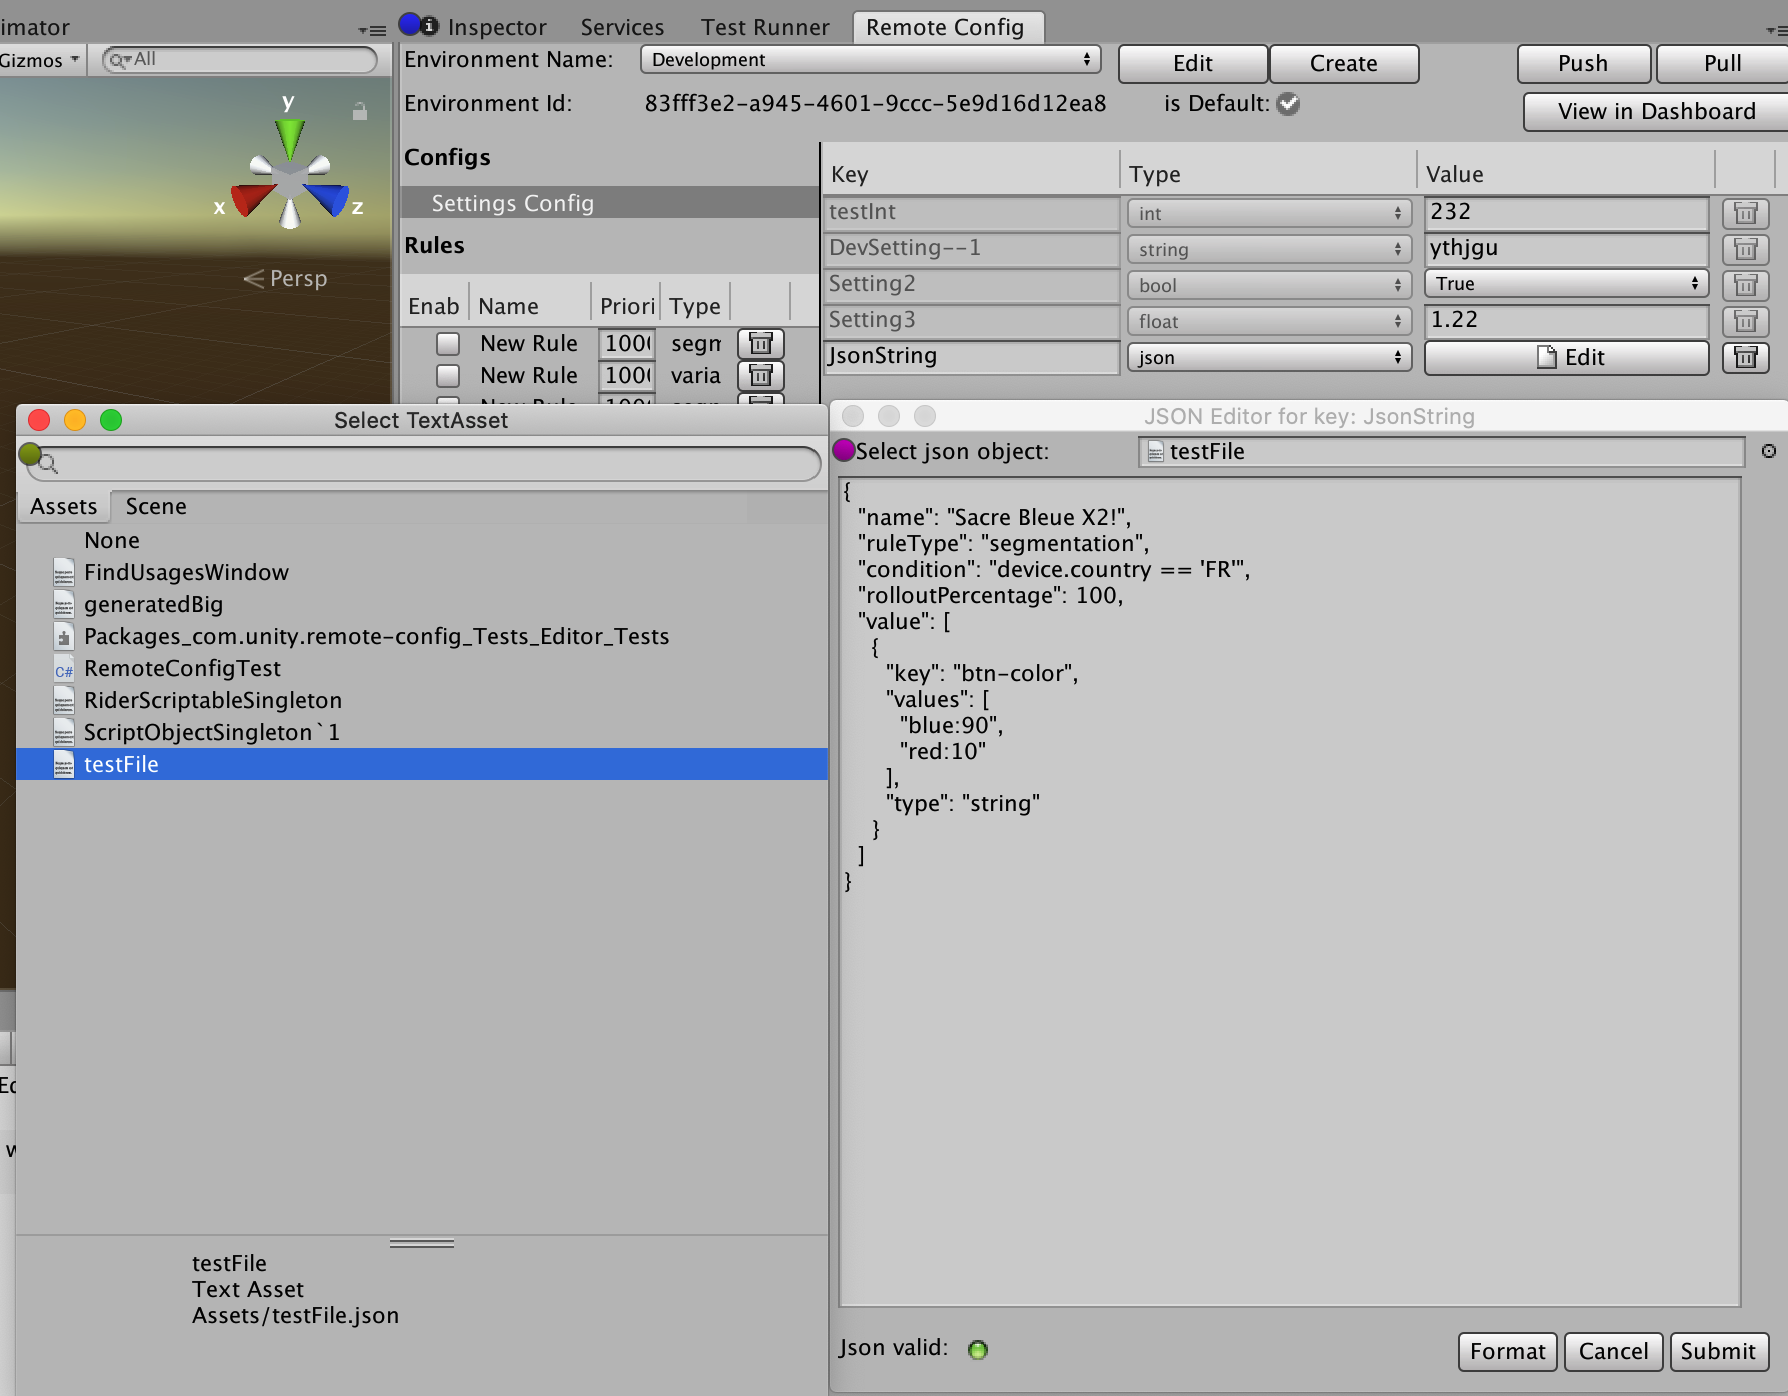Click the magnifier icon in the TextAsset search bar
The width and height of the screenshot is (1788, 1396).
pyautogui.click(x=44, y=463)
